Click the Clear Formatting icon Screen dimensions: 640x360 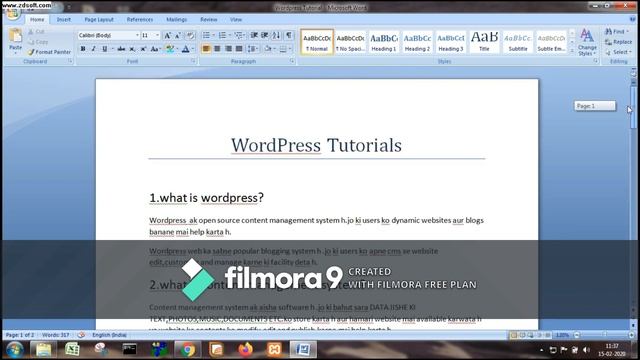190,36
